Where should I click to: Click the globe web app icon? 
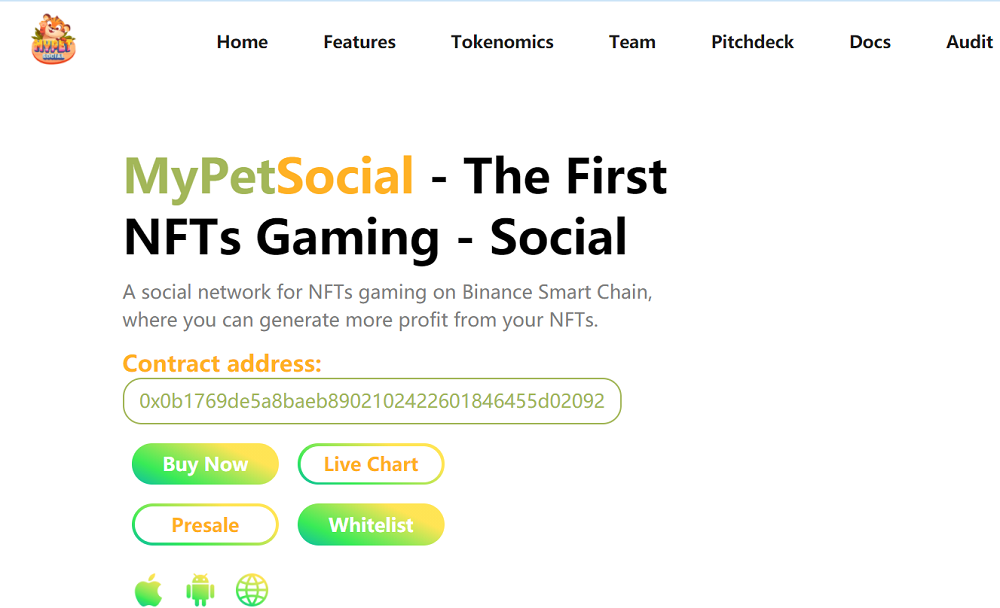(x=252, y=590)
